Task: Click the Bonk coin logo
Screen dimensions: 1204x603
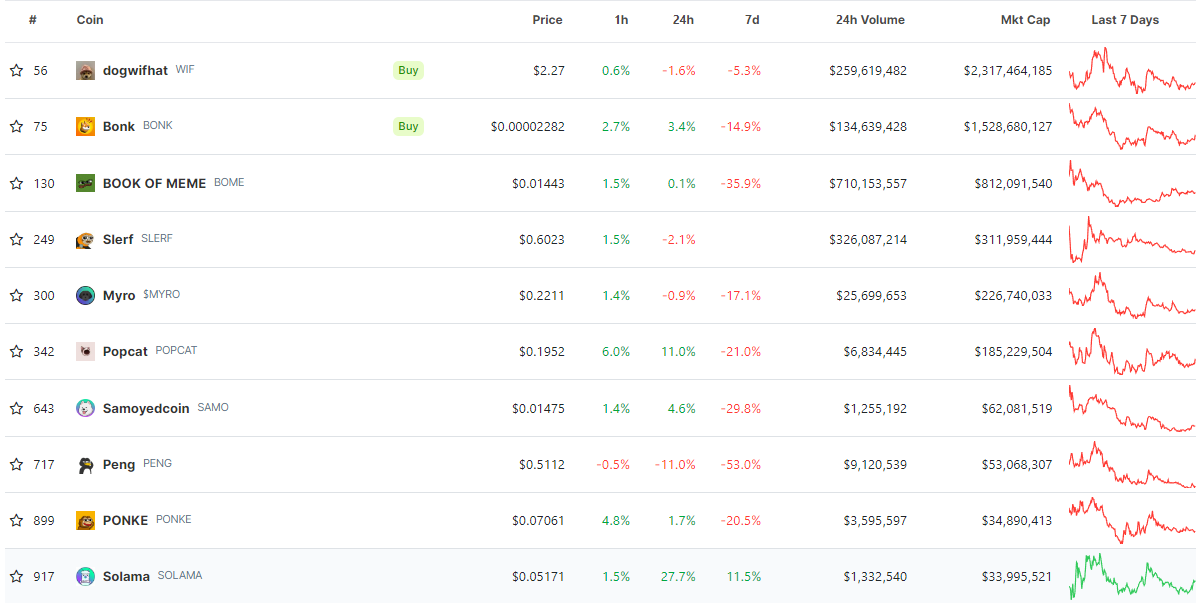Action: click(85, 126)
